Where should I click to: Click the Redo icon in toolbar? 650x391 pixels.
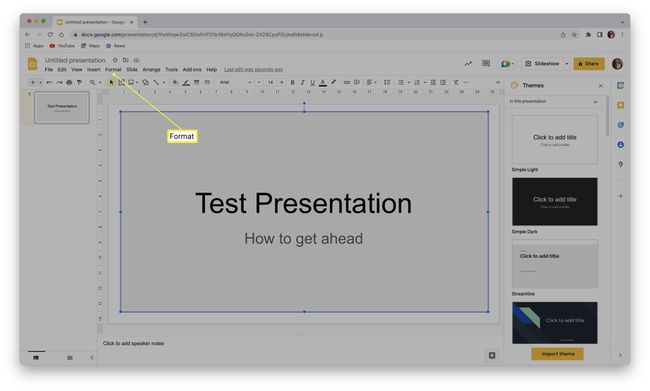(x=59, y=83)
